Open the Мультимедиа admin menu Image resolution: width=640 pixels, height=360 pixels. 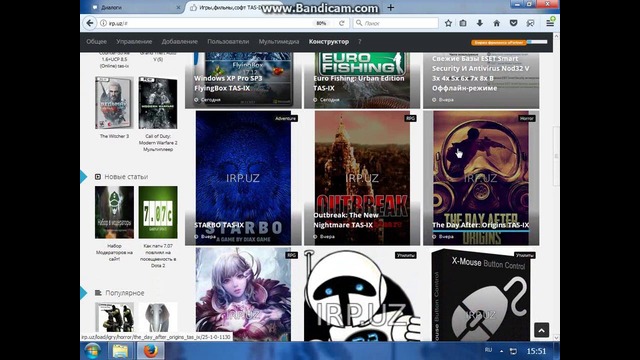point(279,42)
